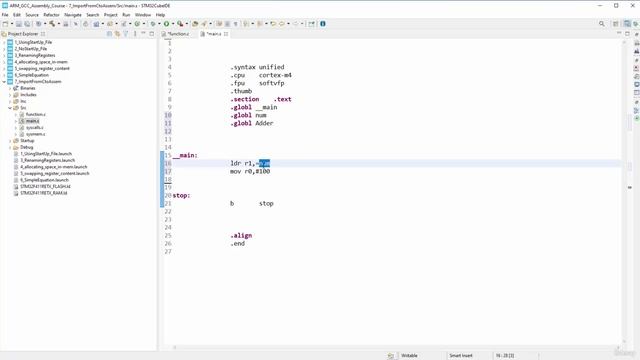This screenshot has width=640, height=360.
Task: Click the Open Perspective icon
Action: click(616, 24)
